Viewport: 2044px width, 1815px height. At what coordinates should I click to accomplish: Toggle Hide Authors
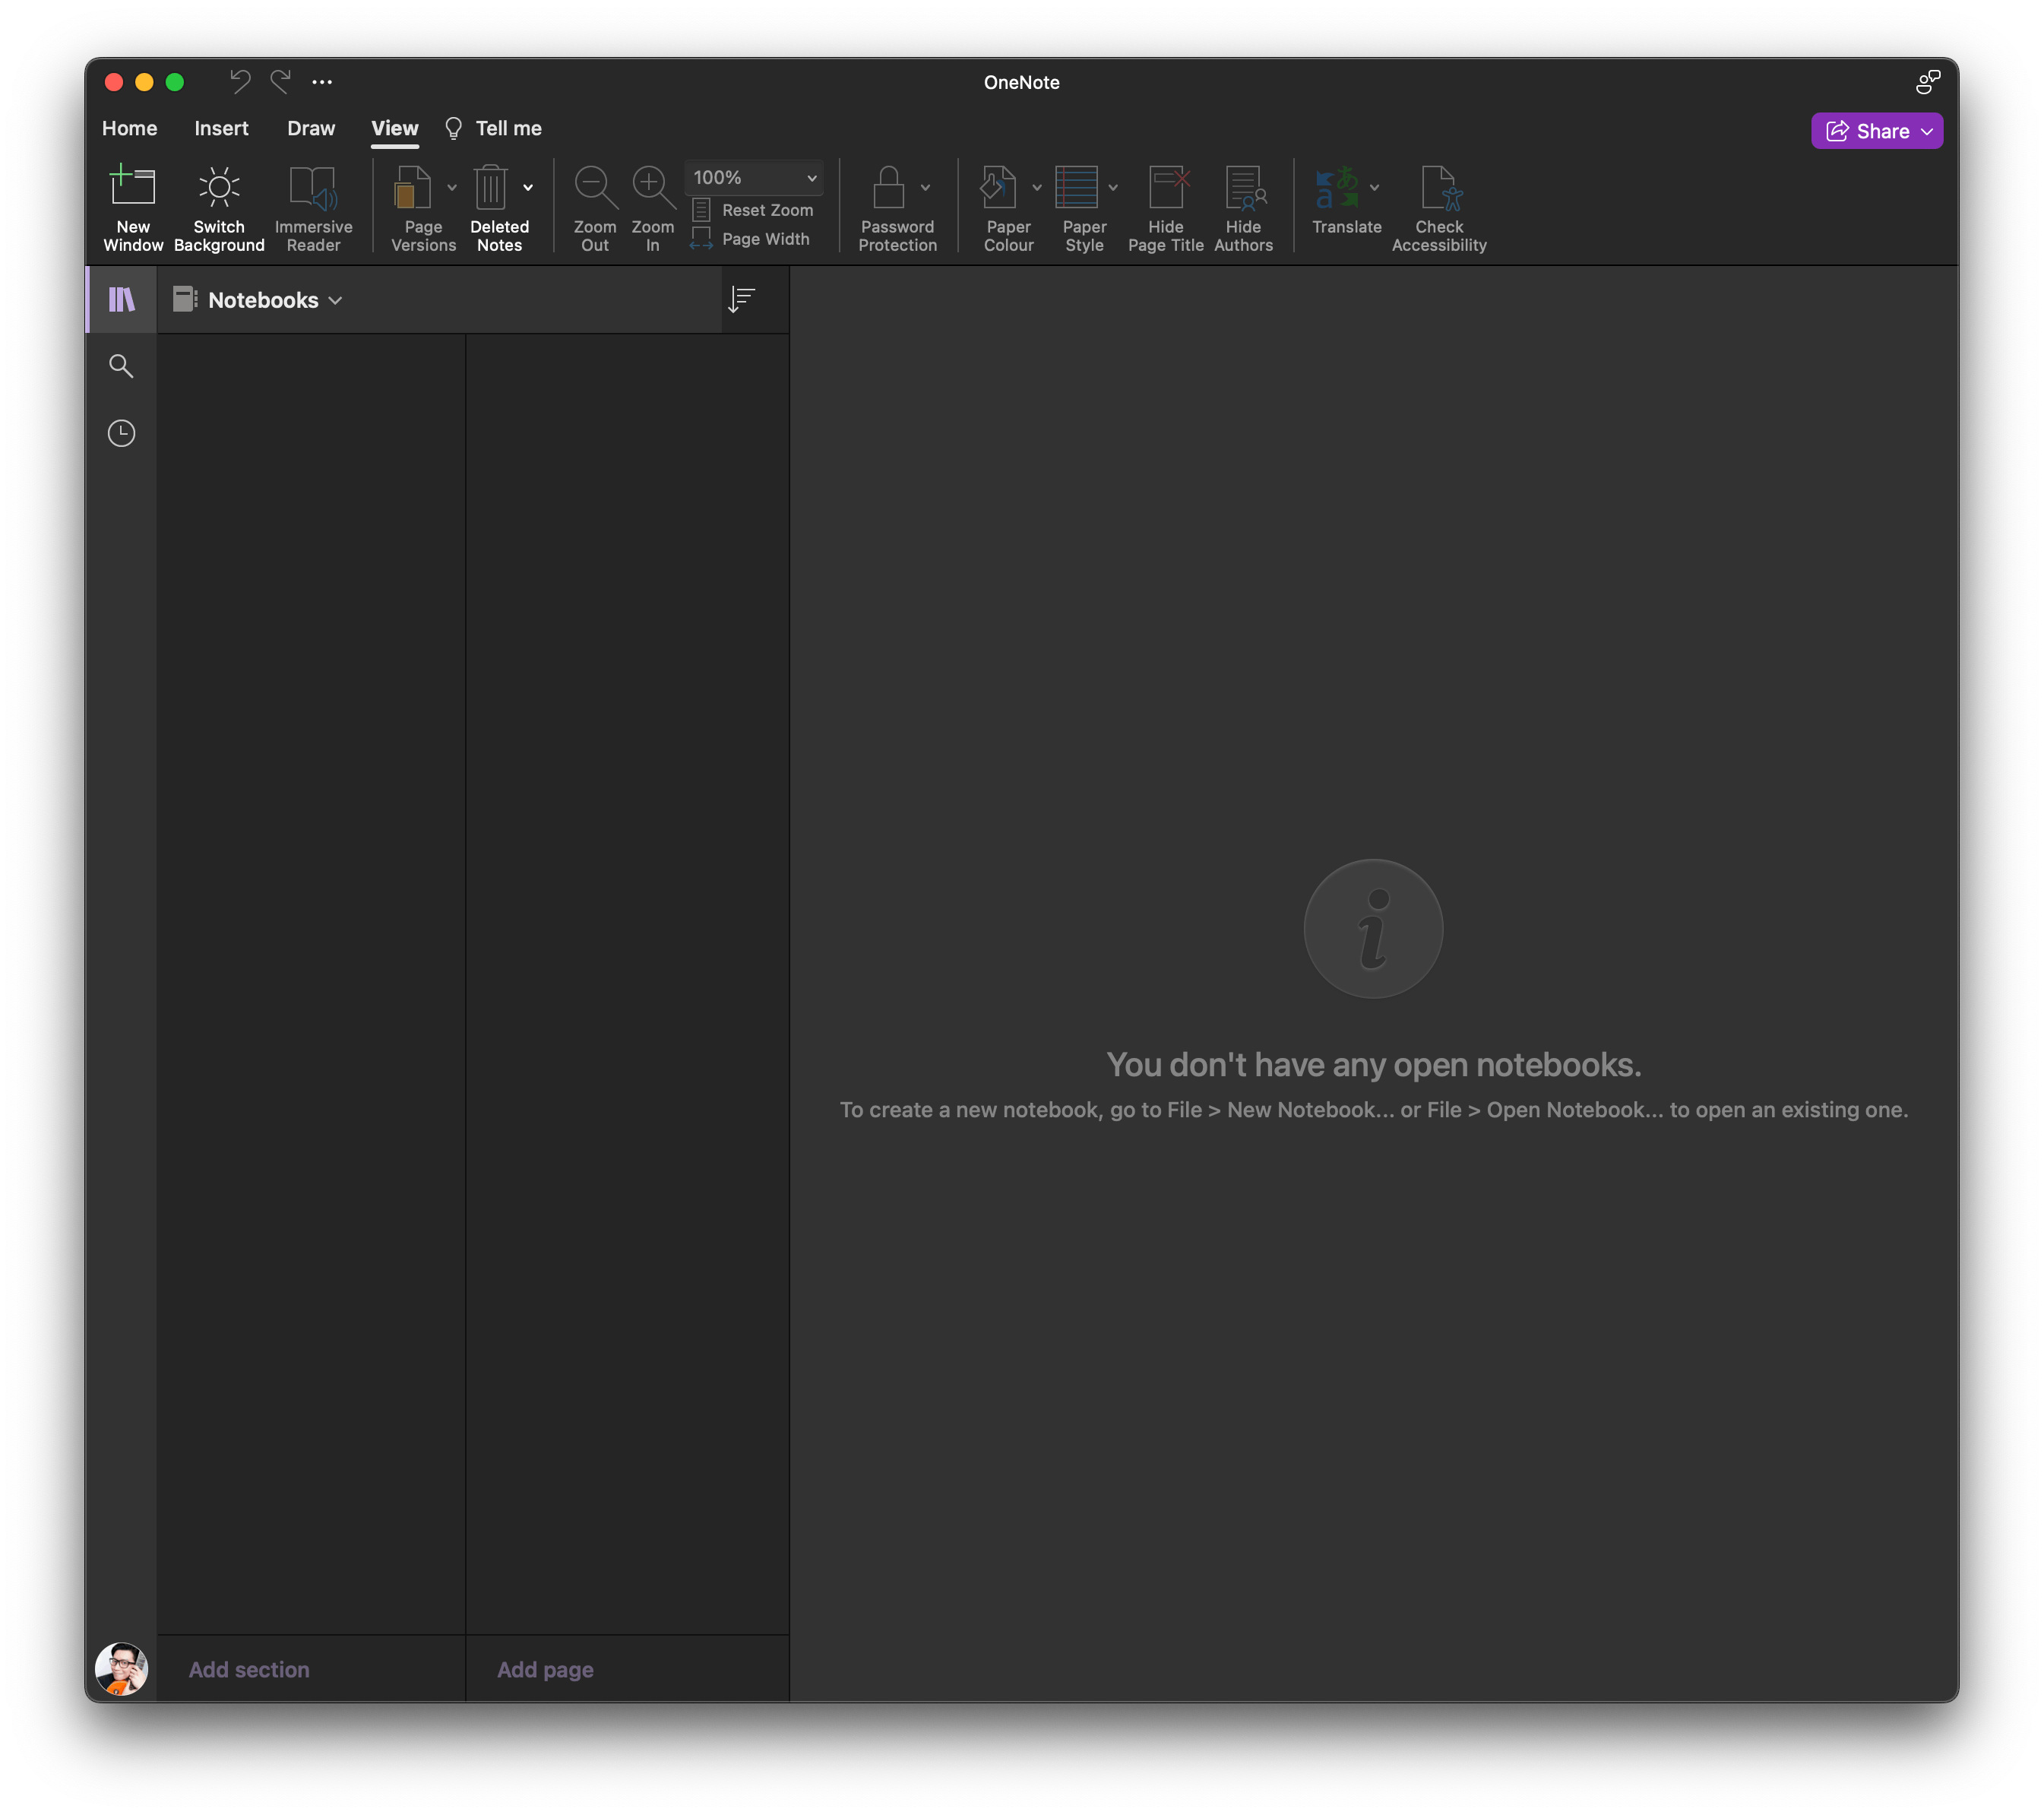click(x=1243, y=188)
